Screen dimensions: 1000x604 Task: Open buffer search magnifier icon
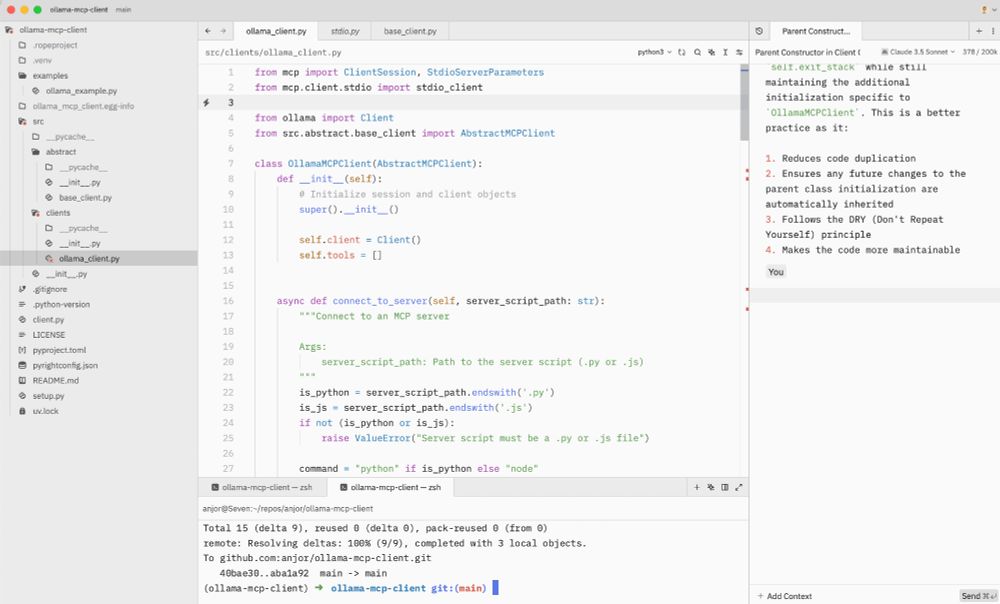pos(697,52)
